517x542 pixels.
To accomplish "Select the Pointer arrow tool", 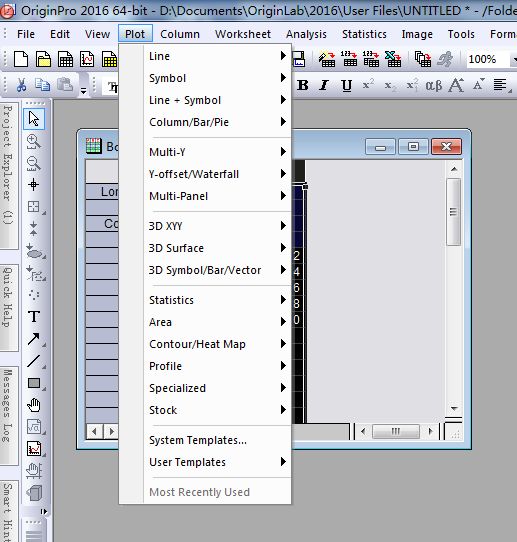I will coord(34,119).
